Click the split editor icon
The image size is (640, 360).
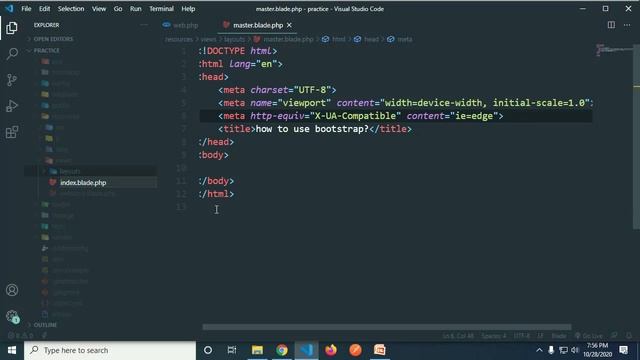click(611, 25)
